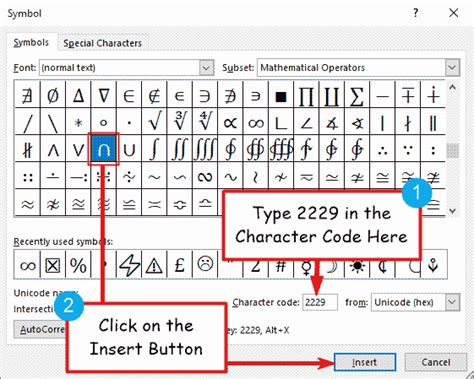The height and width of the screenshot is (379, 474).
Task: Click the AutoCorrect button
Action: 40,329
